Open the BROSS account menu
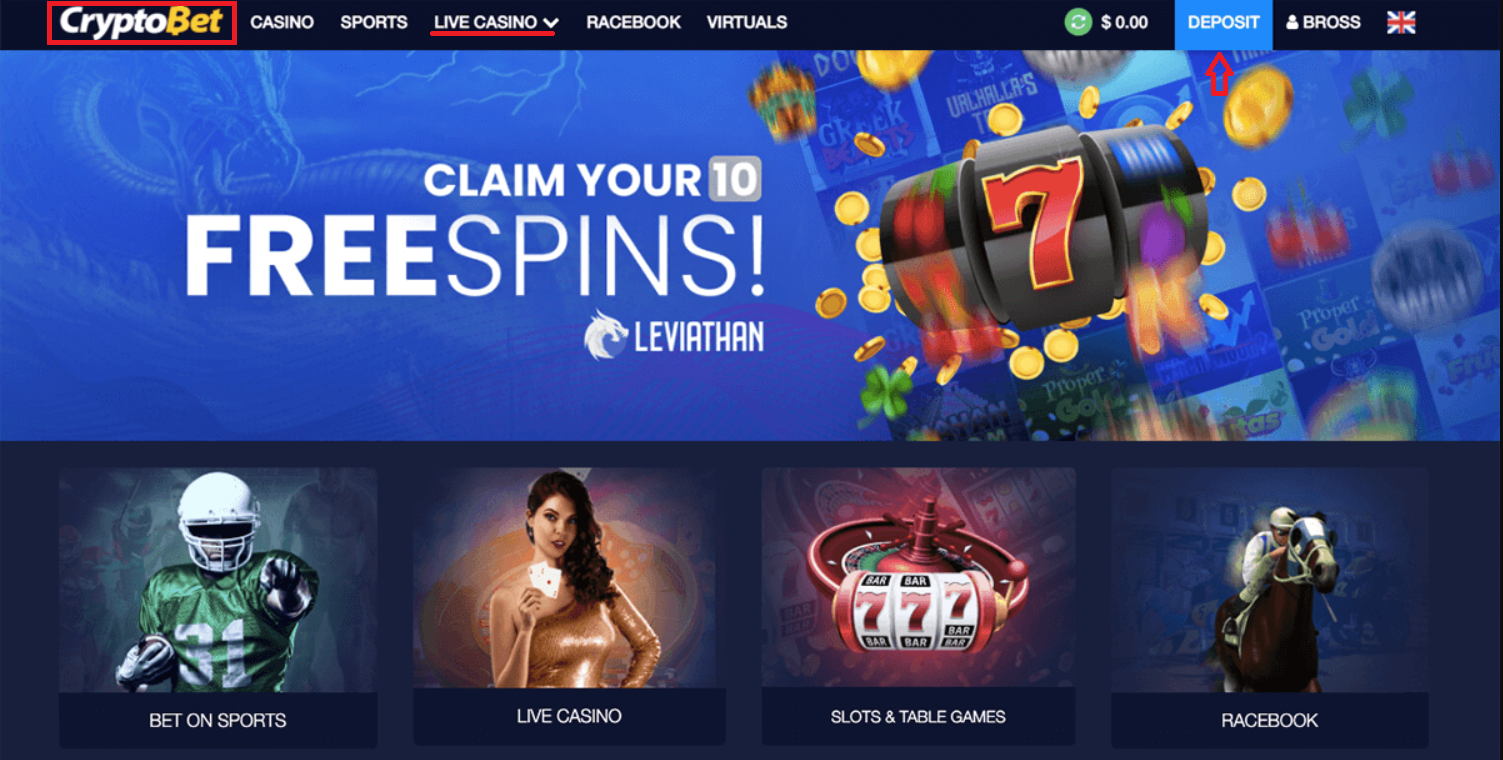This screenshot has width=1503, height=760. [x=1323, y=22]
